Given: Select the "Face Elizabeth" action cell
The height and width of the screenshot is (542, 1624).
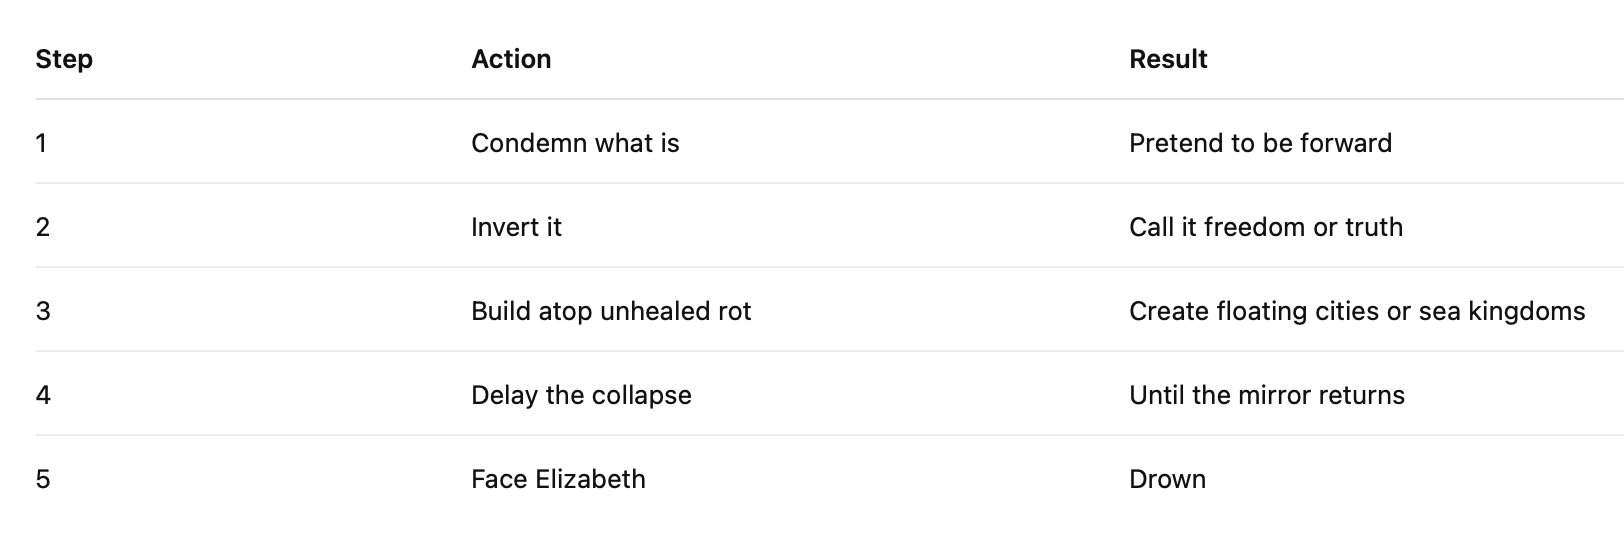Looking at the screenshot, I should (x=558, y=480).
